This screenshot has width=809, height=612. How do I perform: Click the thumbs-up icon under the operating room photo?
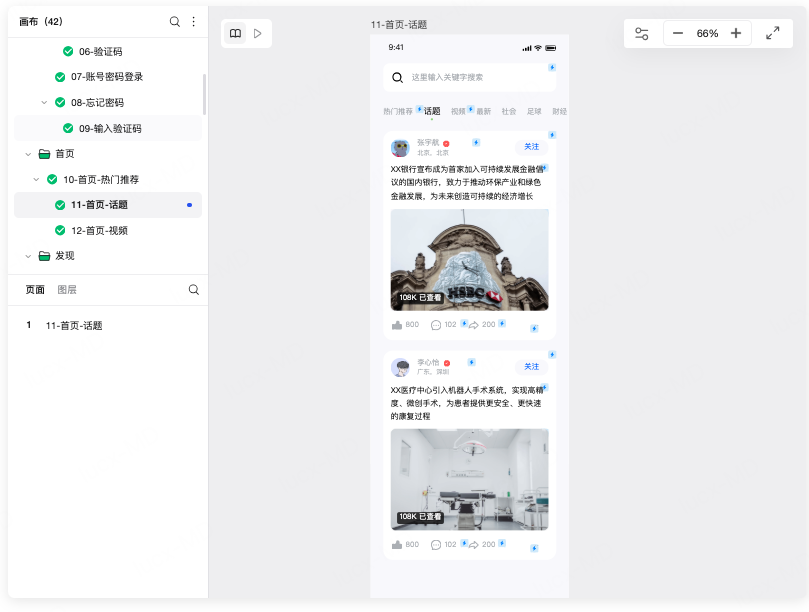pyautogui.click(x=397, y=544)
